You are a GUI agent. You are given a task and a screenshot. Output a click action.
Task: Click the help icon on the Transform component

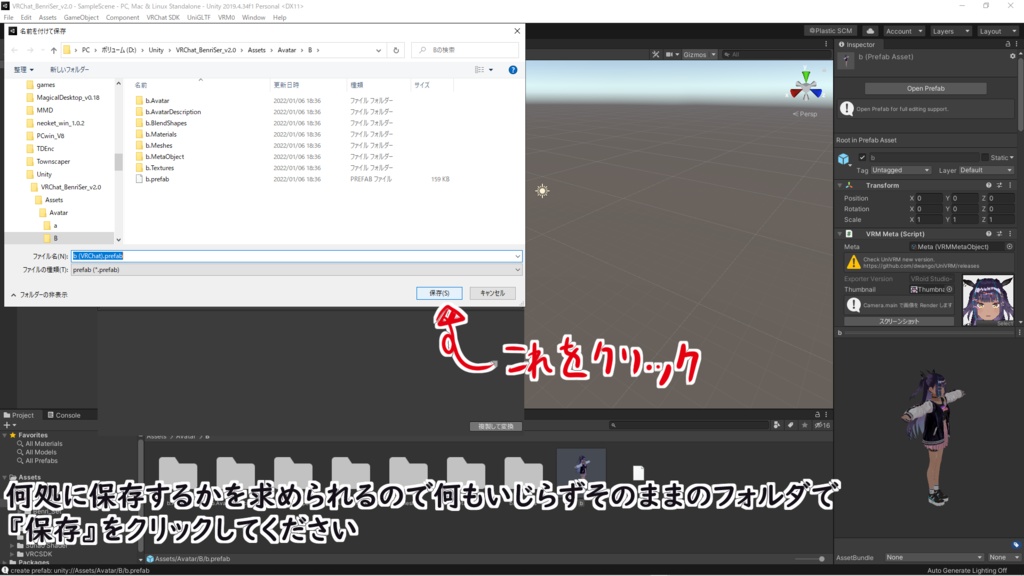pos(989,185)
